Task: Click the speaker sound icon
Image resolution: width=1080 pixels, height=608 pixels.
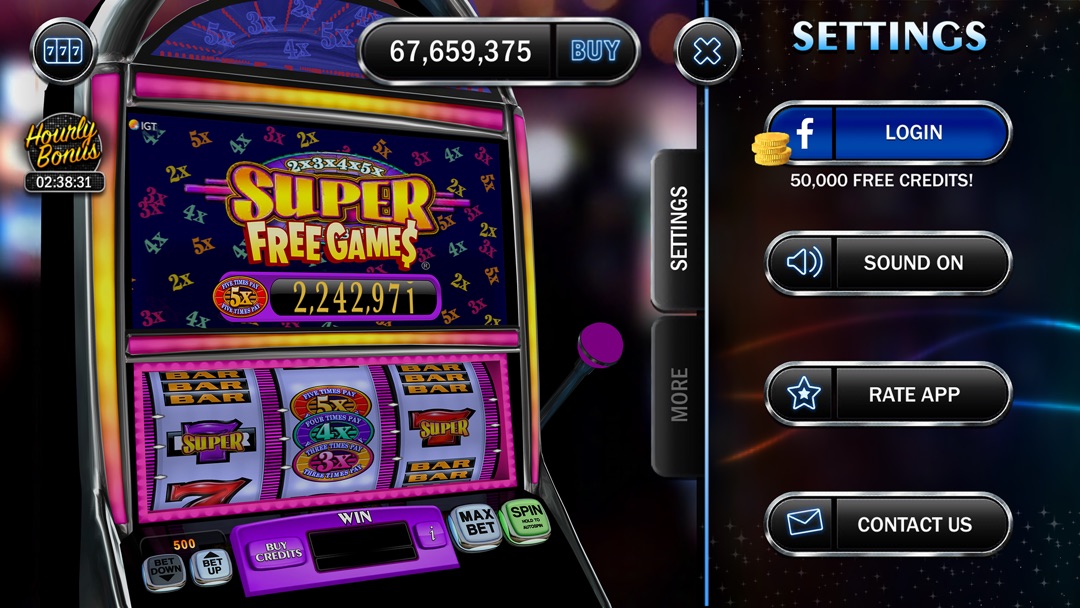Action: tap(803, 263)
